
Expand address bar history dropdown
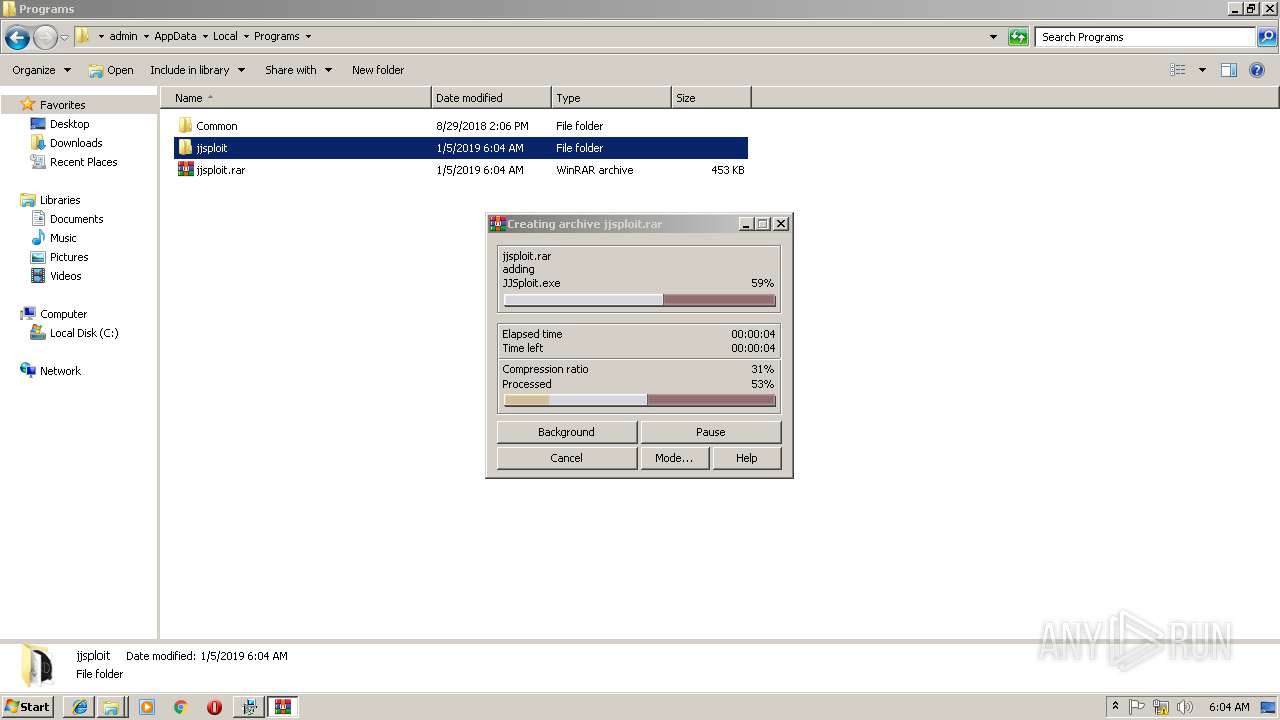click(993, 37)
